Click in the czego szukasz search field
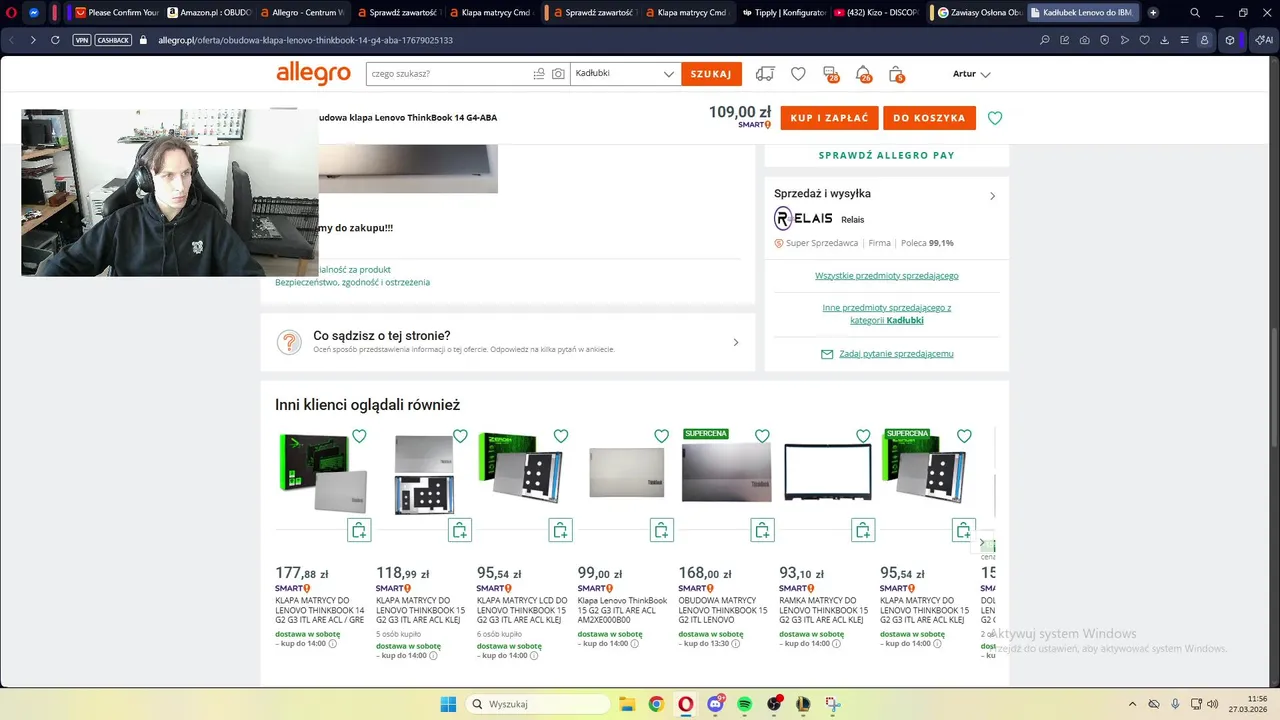 tap(448, 74)
